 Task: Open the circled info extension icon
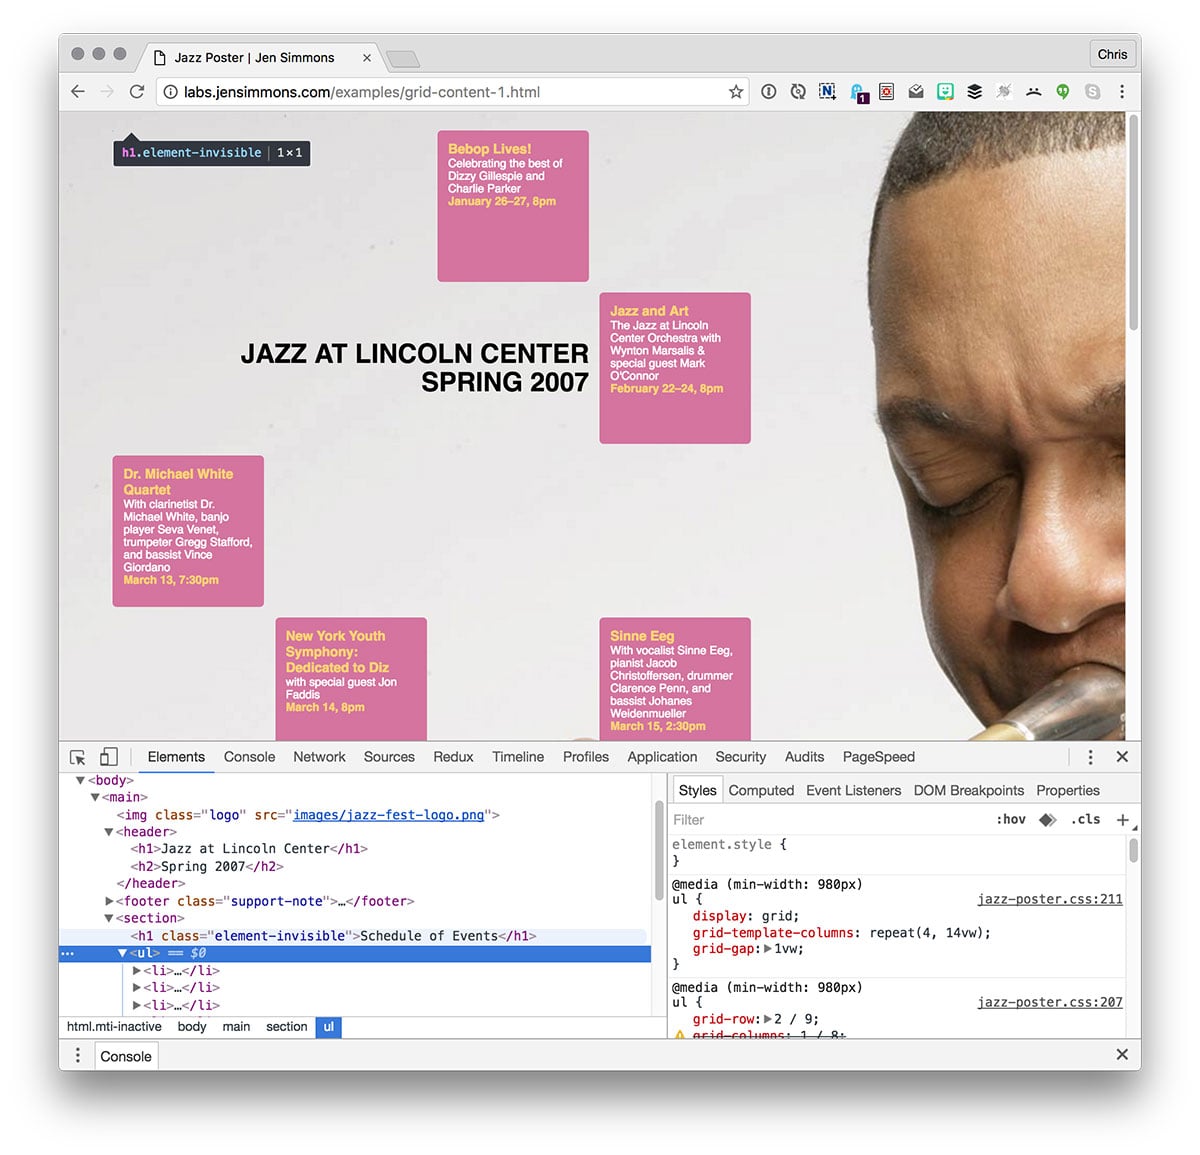(768, 92)
